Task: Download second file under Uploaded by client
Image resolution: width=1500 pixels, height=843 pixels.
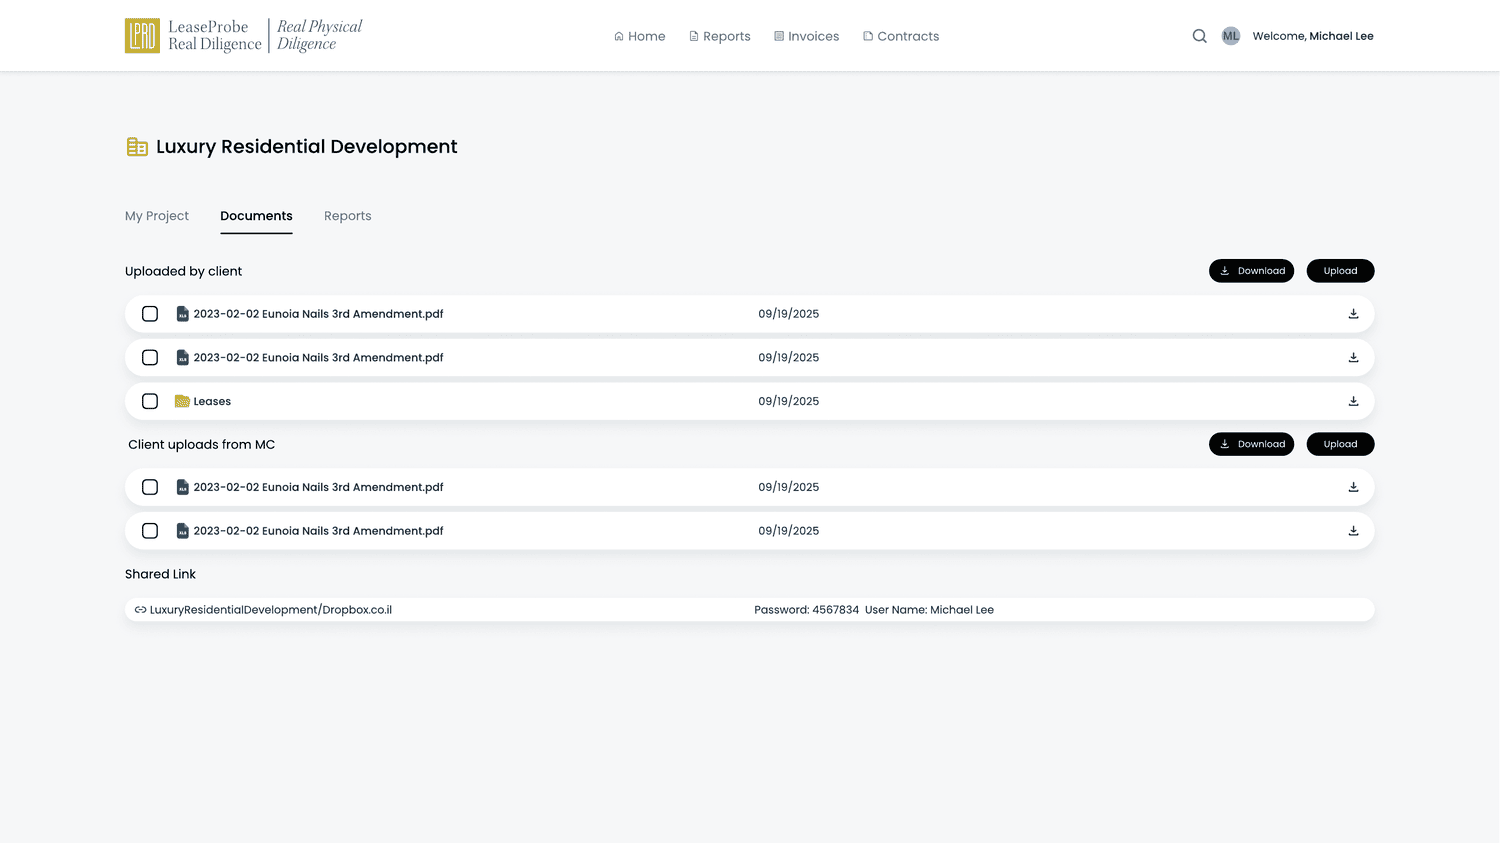Action: pyautogui.click(x=1353, y=357)
